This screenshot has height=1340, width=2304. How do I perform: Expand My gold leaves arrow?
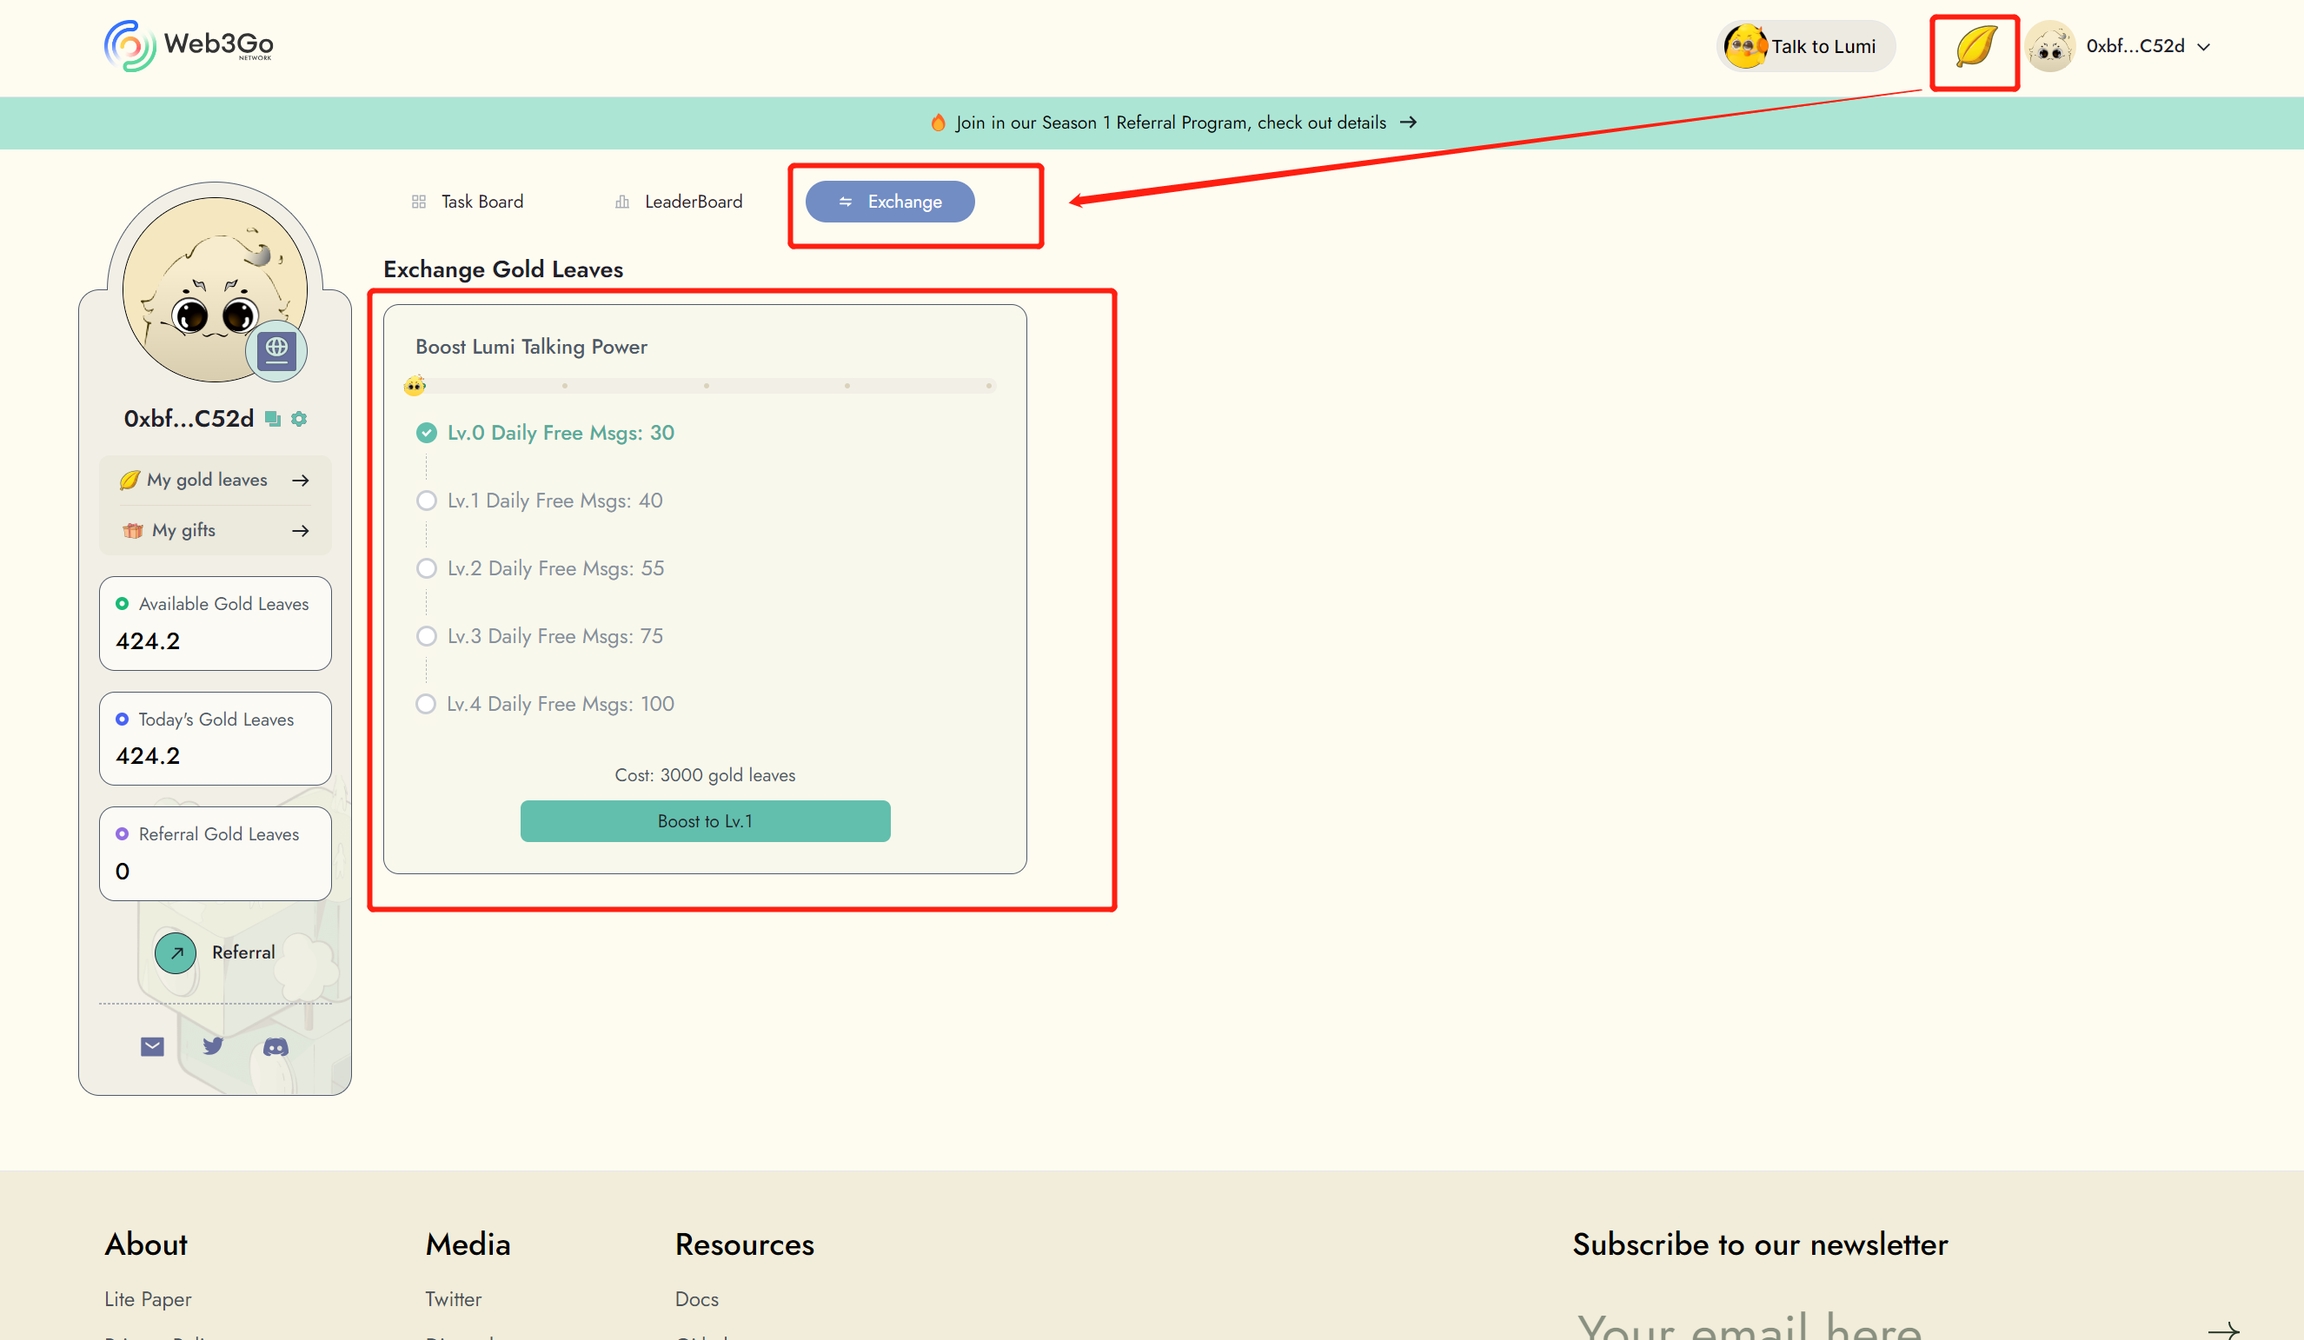(x=300, y=481)
